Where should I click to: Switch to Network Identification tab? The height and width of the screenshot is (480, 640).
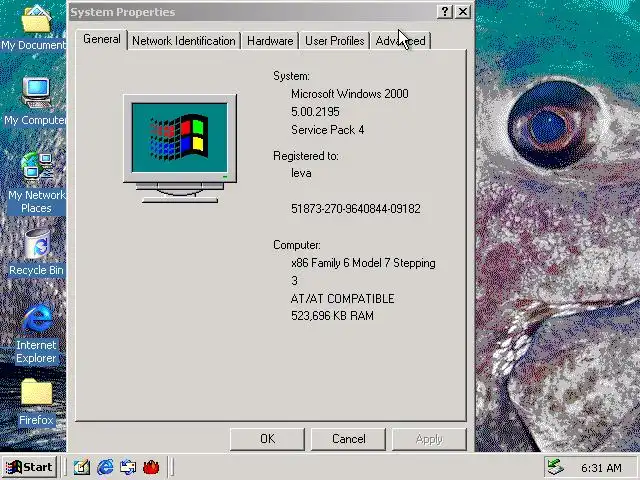click(x=184, y=41)
